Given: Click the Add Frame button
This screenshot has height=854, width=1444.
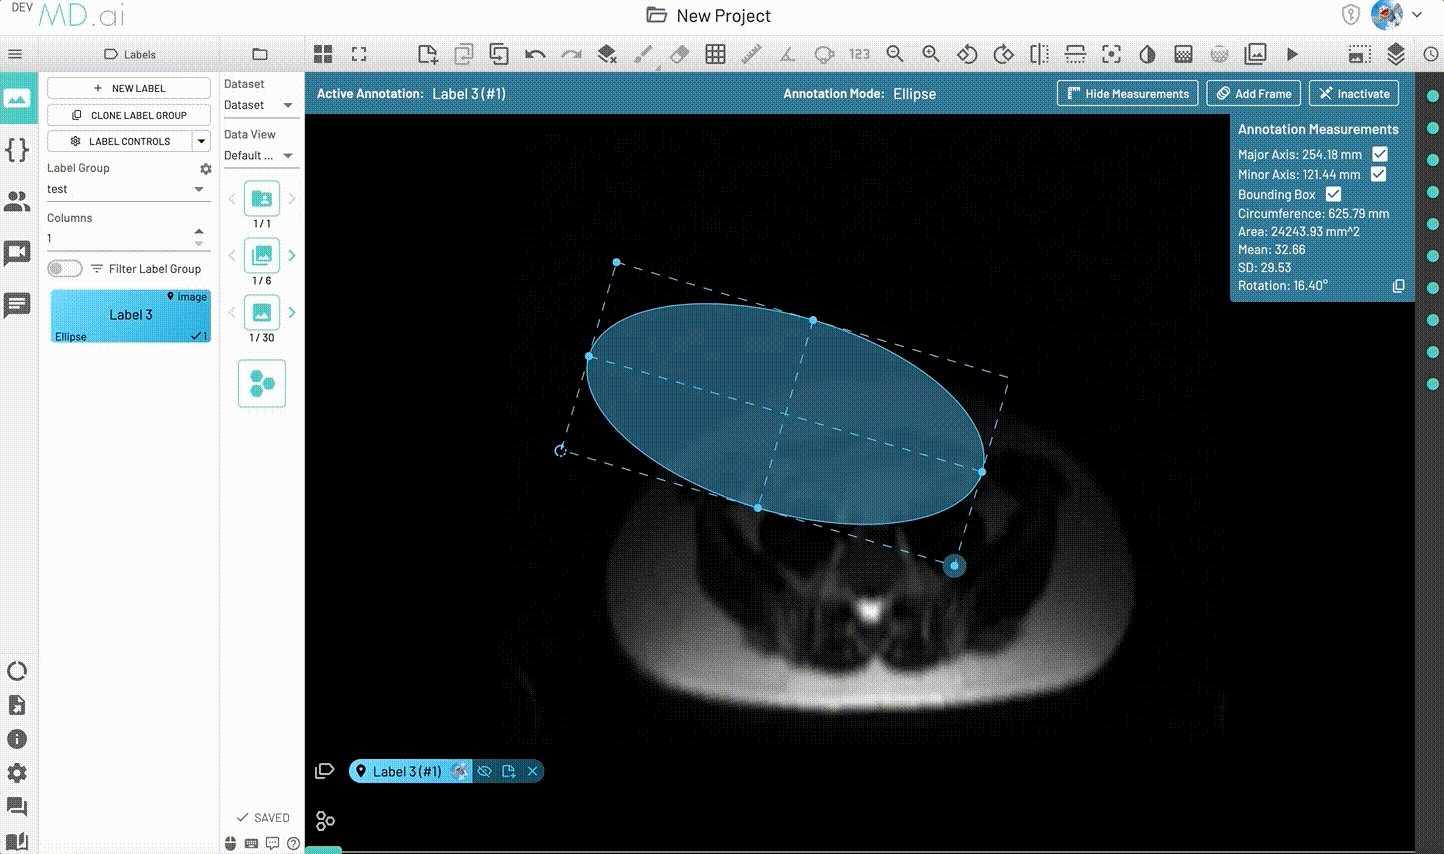Looking at the screenshot, I should point(1253,93).
